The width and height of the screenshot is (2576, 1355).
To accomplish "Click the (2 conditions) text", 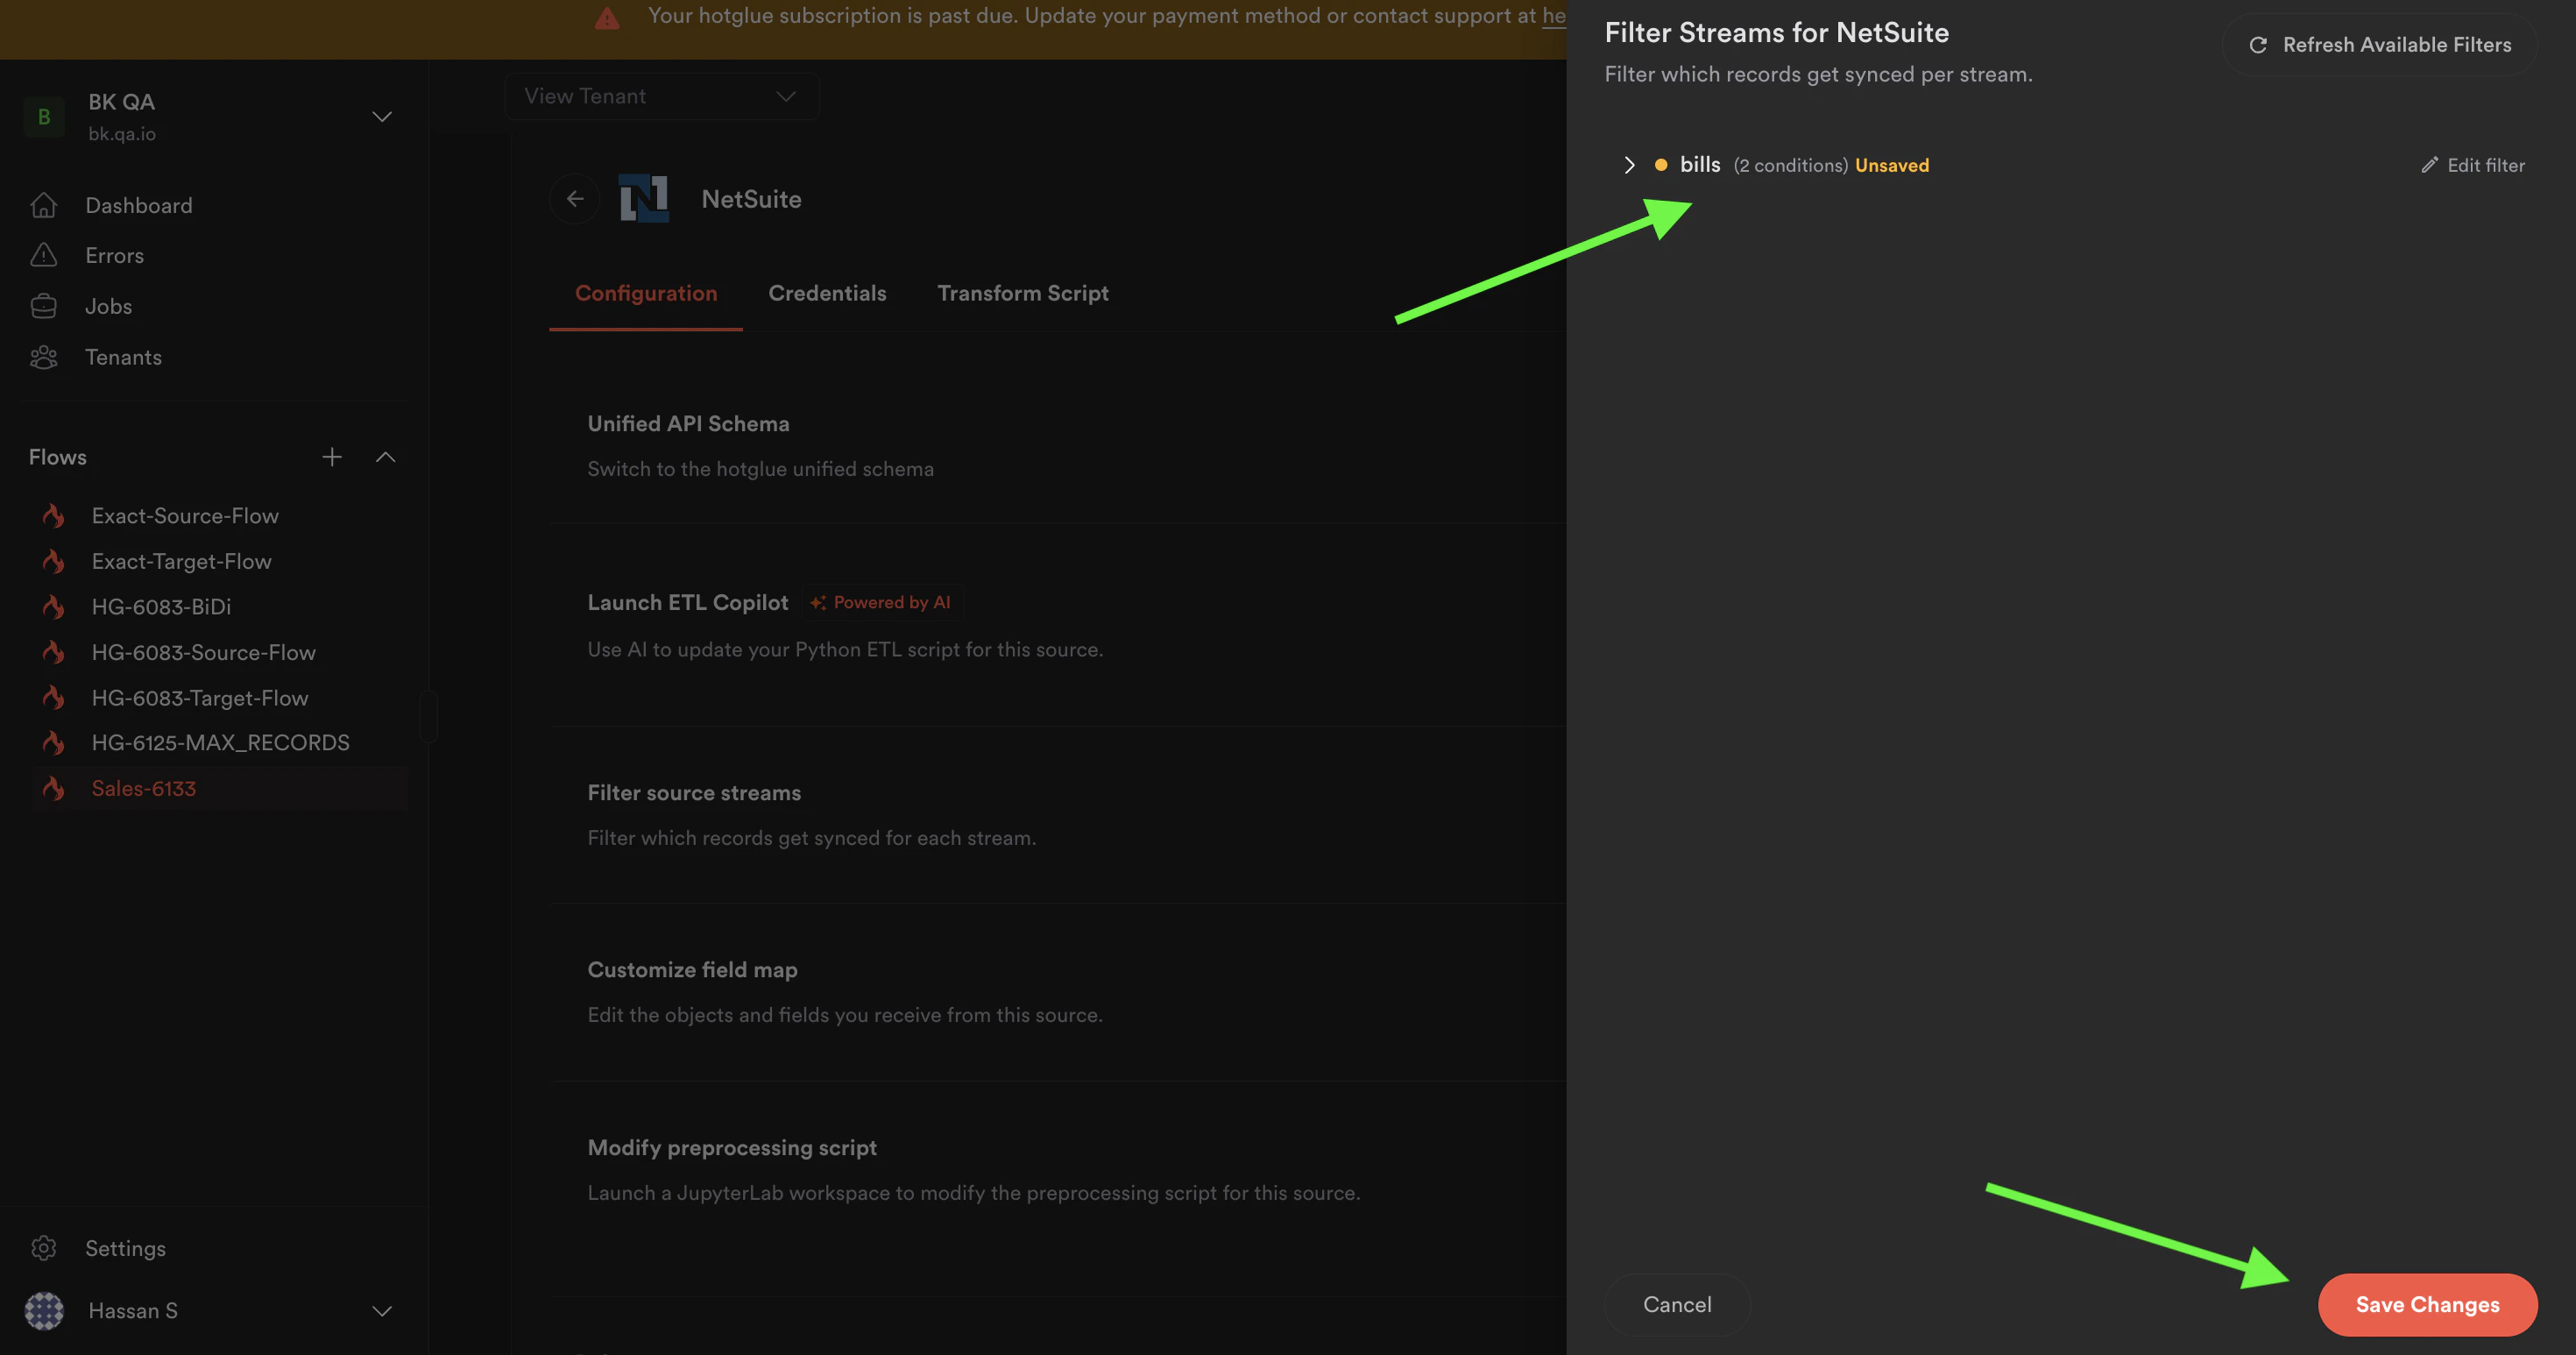I will 1790,165.
